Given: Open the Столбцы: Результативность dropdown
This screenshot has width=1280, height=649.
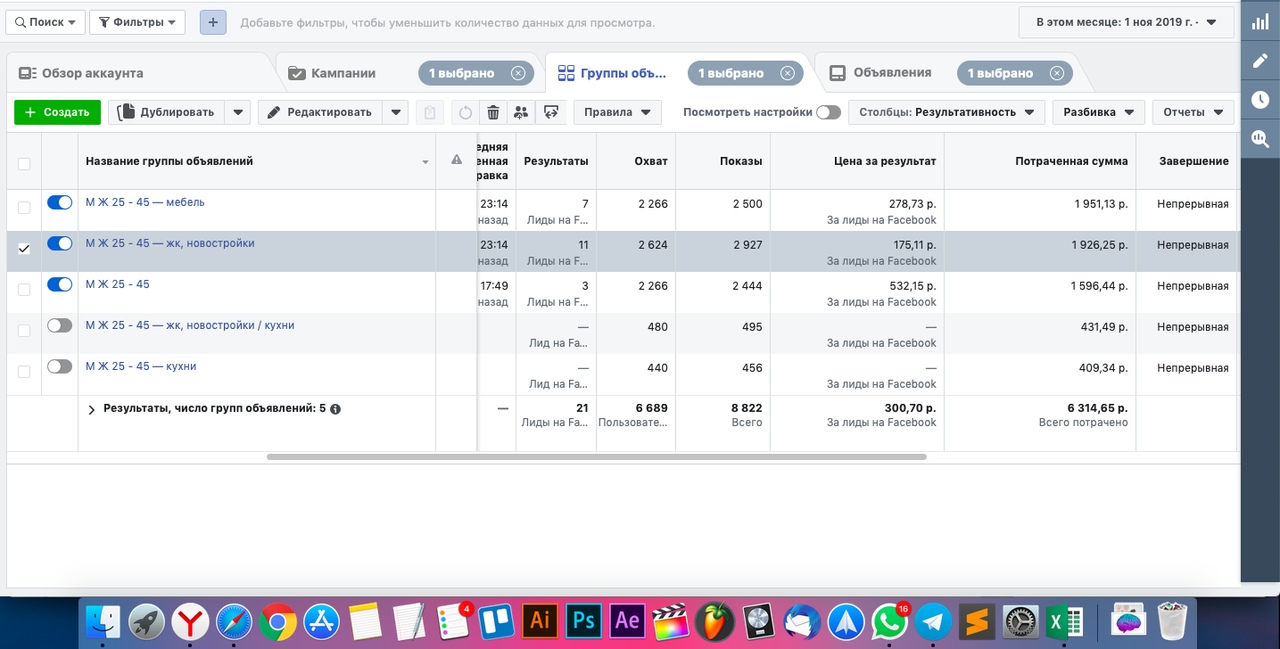Looking at the screenshot, I should click(946, 112).
